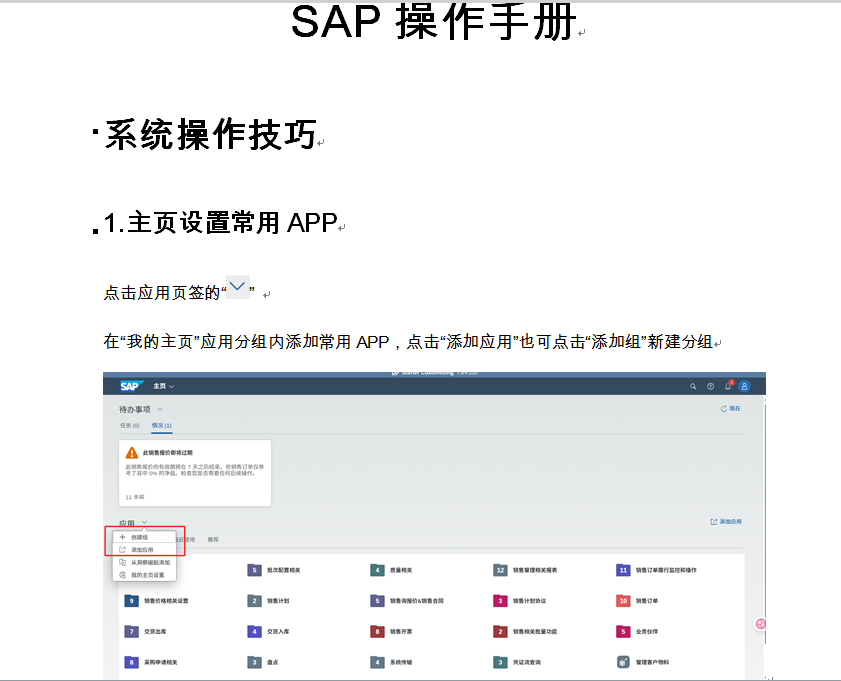
Task: Open the help question mark icon
Action: (710, 386)
